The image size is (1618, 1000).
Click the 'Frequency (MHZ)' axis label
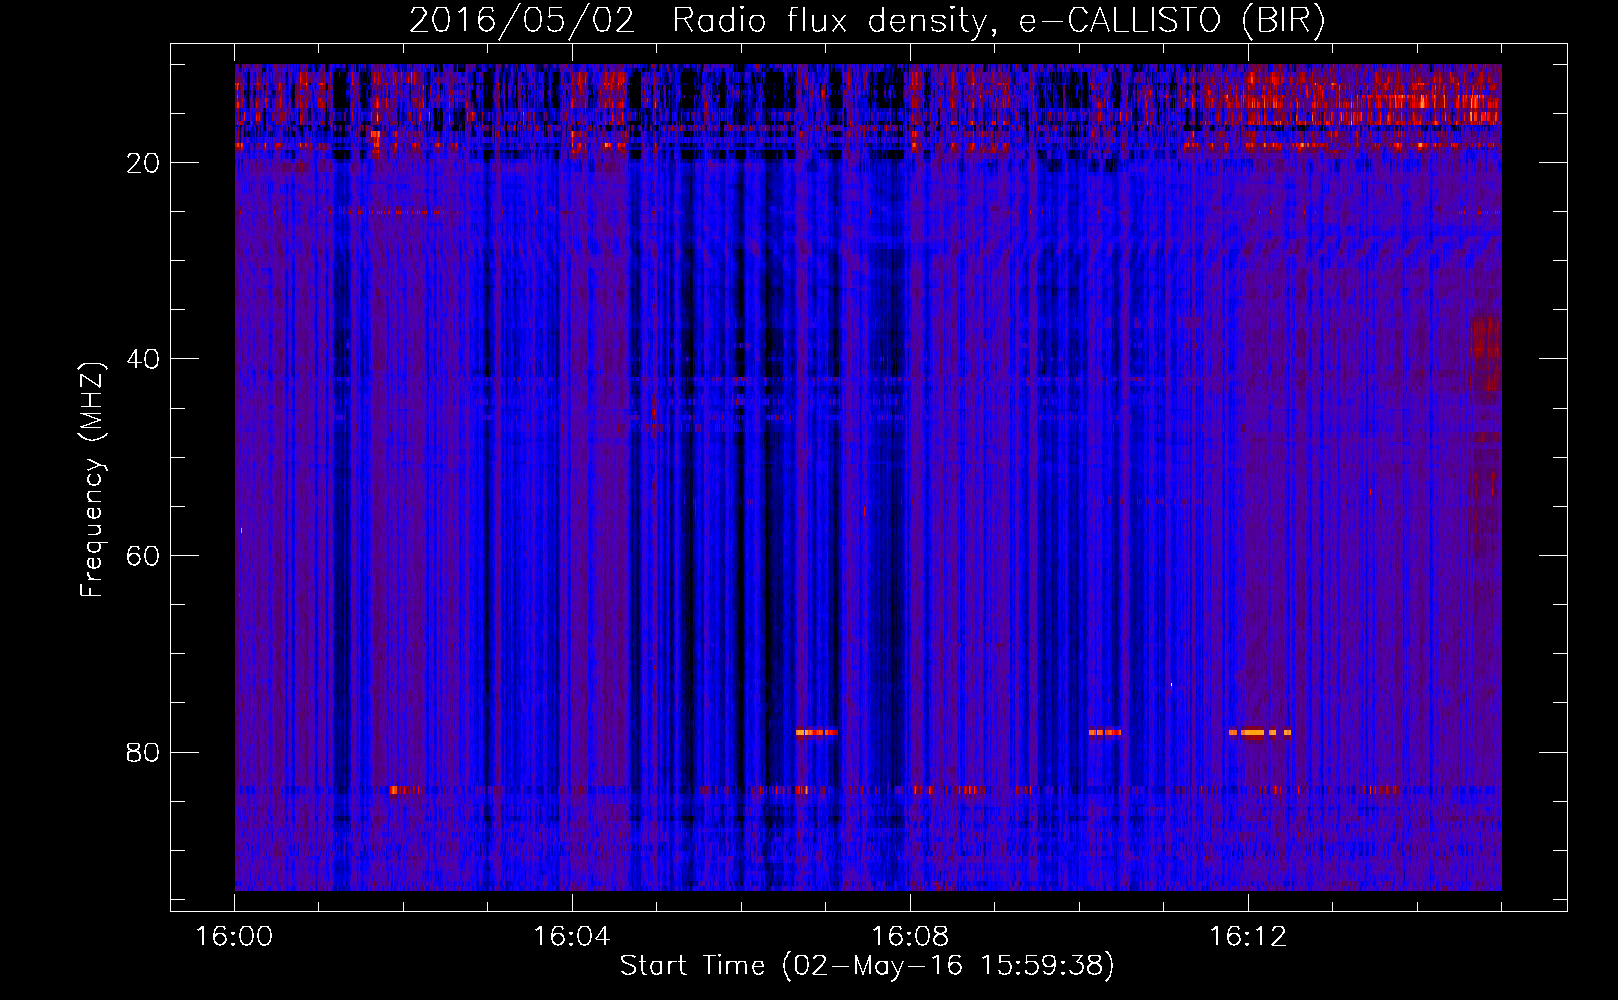(x=92, y=480)
